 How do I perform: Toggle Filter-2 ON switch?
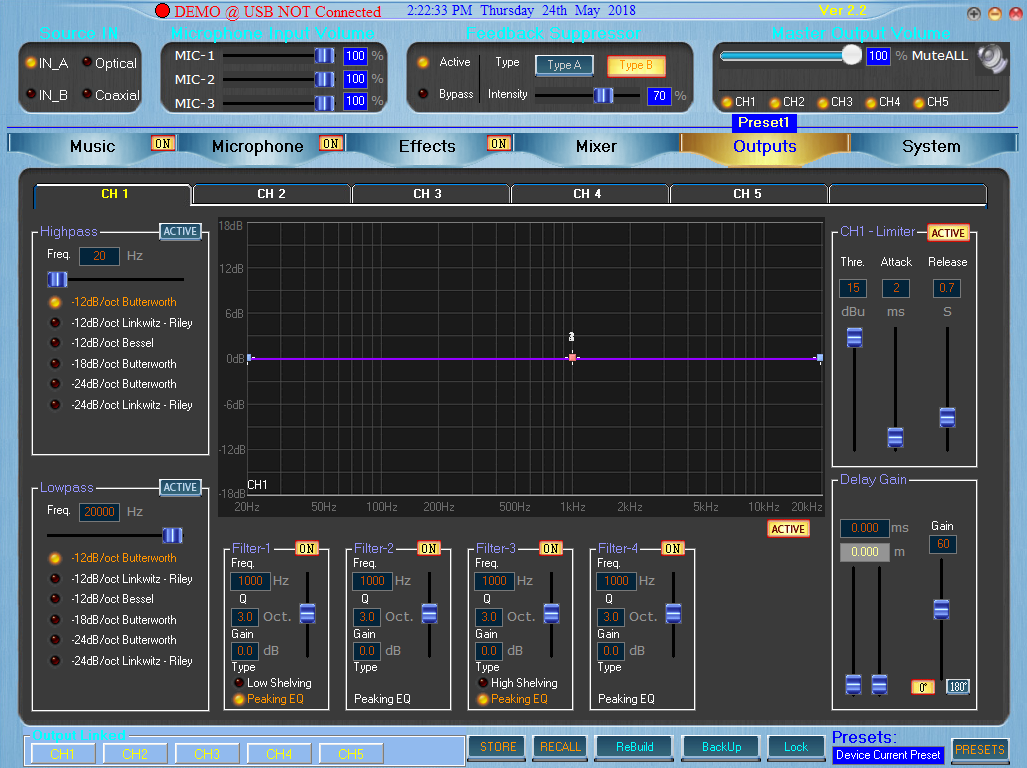click(429, 549)
